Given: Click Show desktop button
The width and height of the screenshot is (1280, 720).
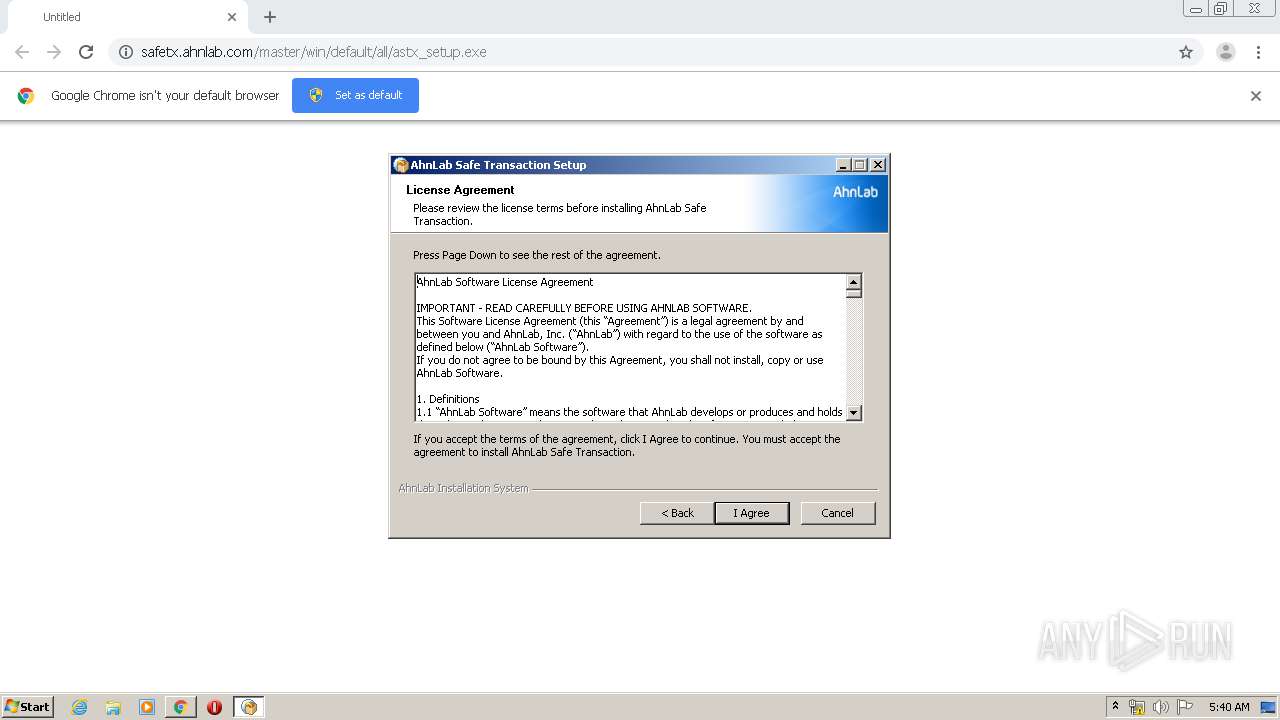Looking at the screenshot, I should point(1268,707).
